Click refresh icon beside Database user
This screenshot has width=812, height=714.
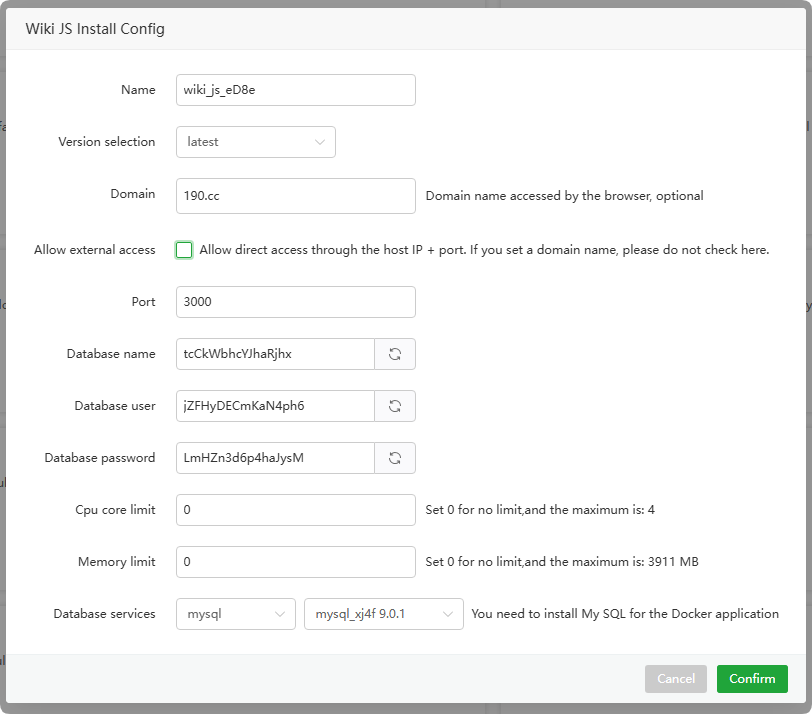tap(395, 406)
